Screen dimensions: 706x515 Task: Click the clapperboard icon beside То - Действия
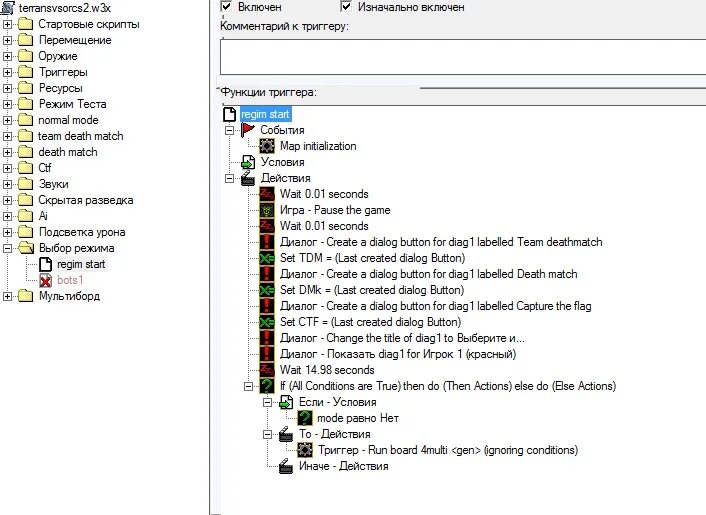286,434
